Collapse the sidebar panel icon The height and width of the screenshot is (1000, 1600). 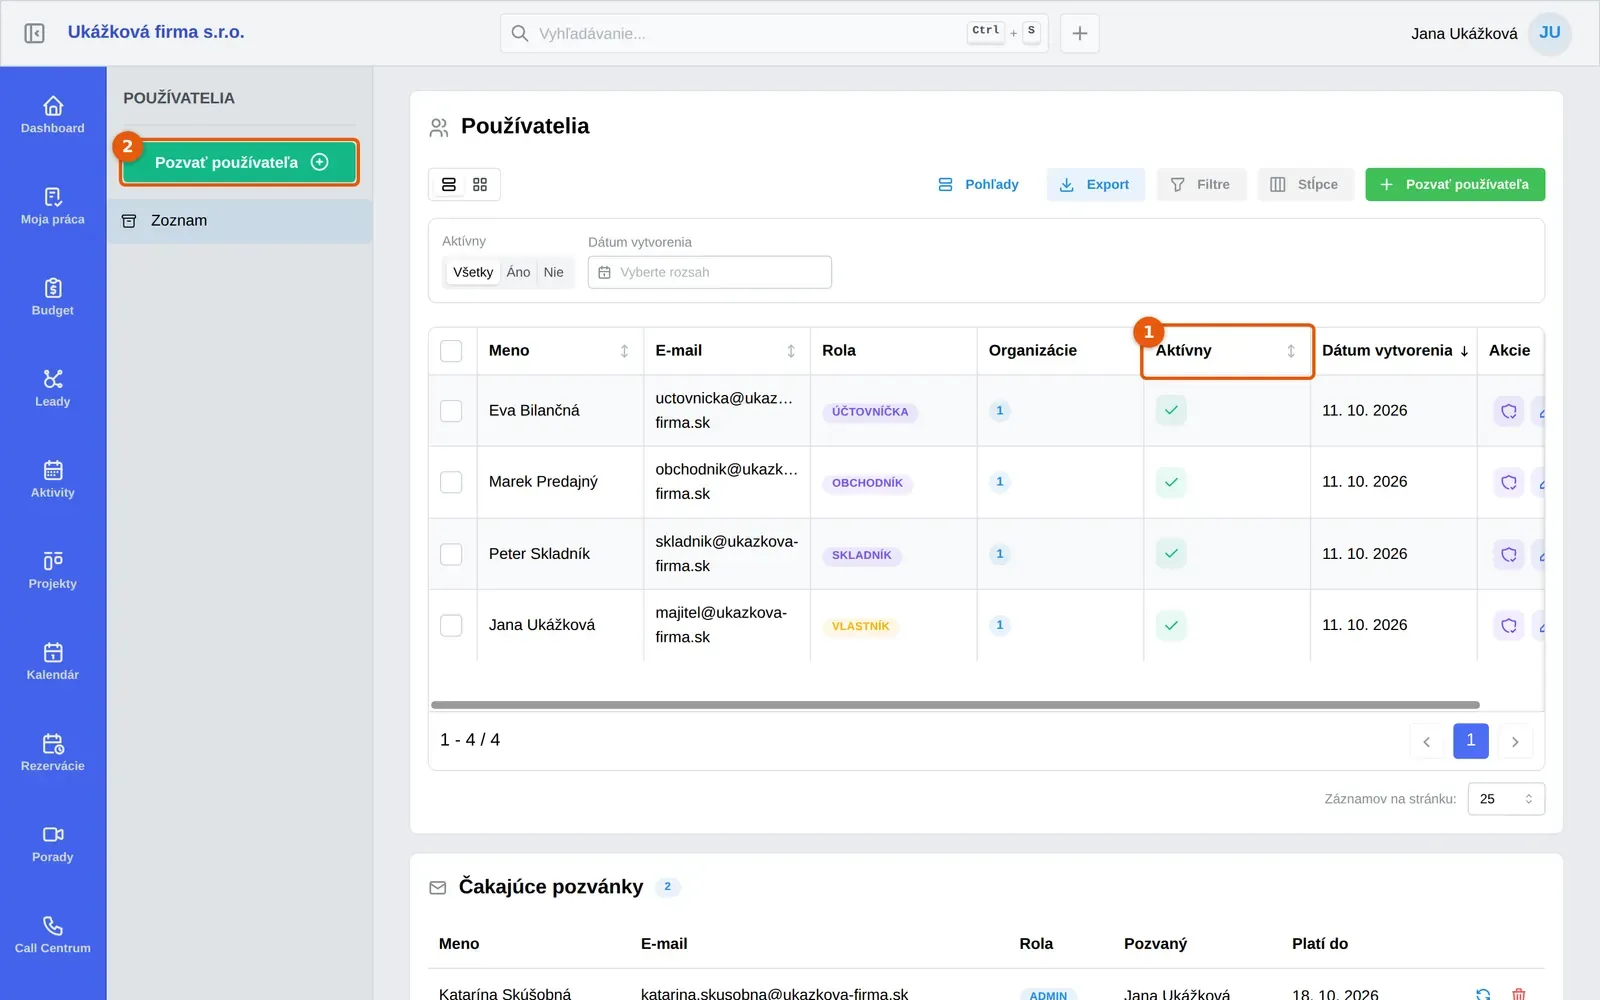(x=34, y=33)
